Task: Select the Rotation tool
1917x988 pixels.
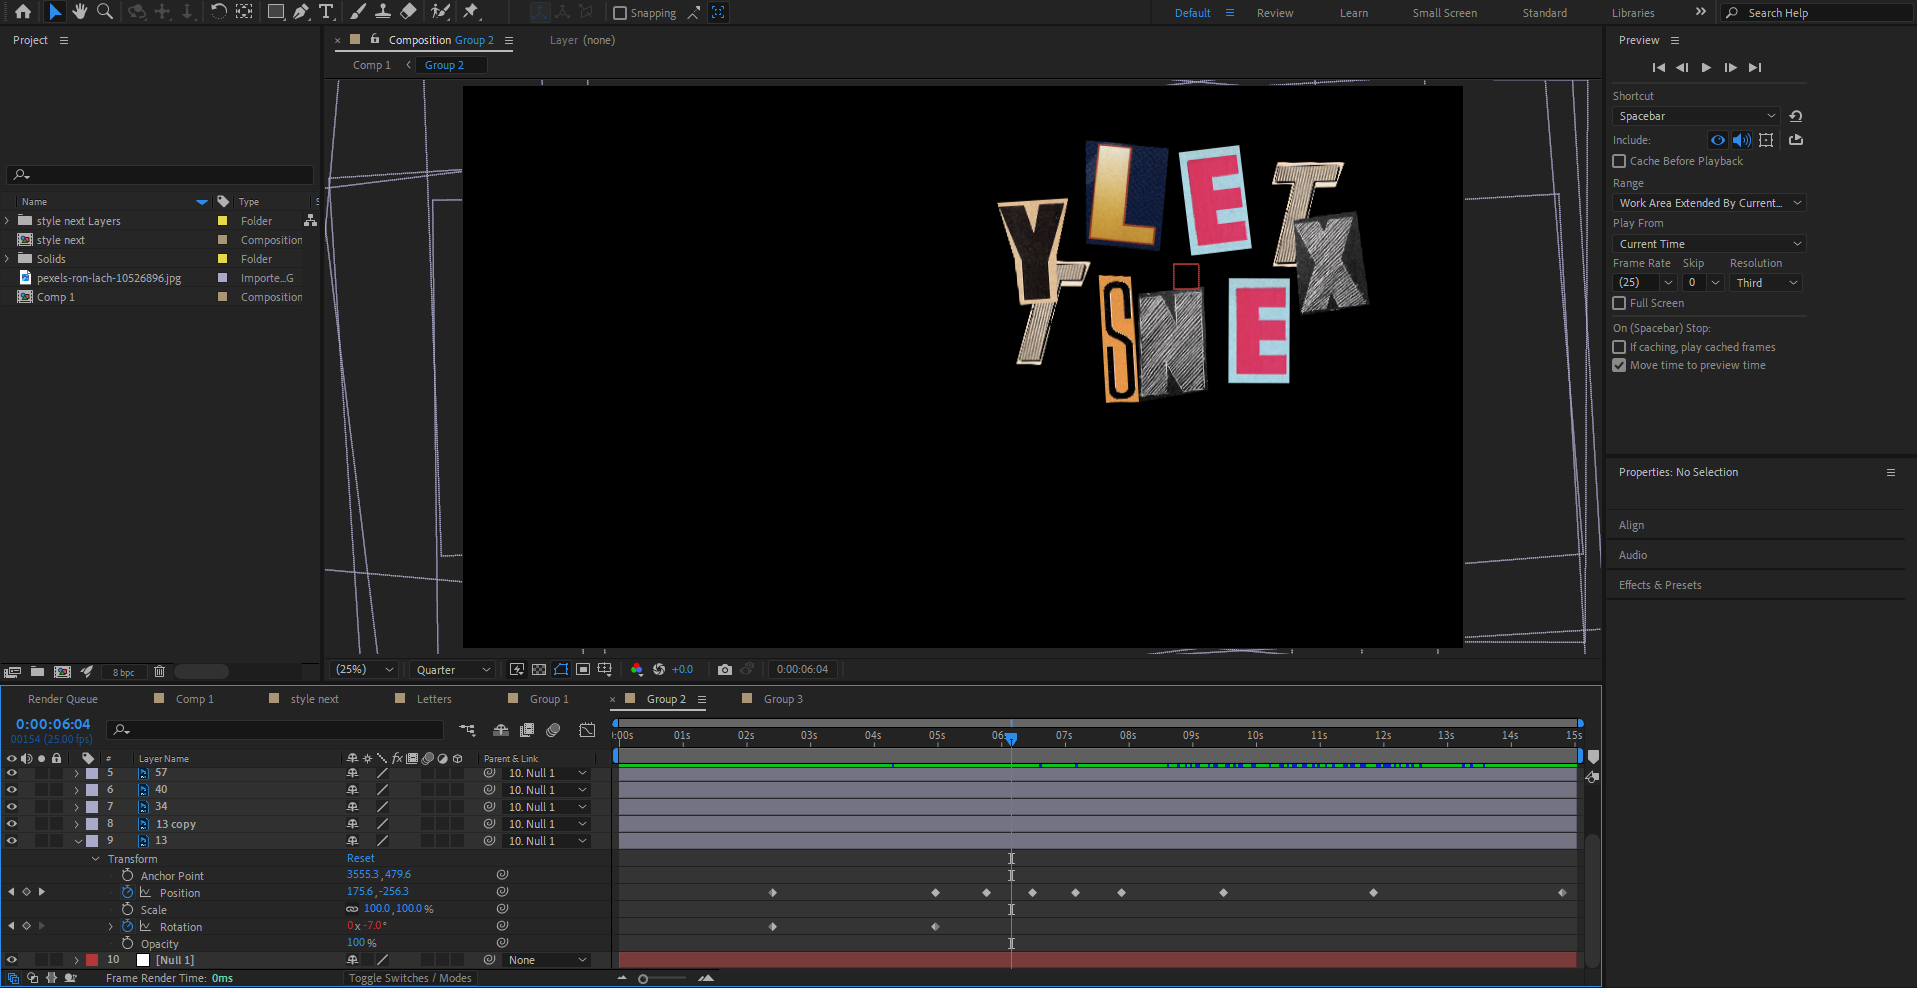Action: point(218,12)
